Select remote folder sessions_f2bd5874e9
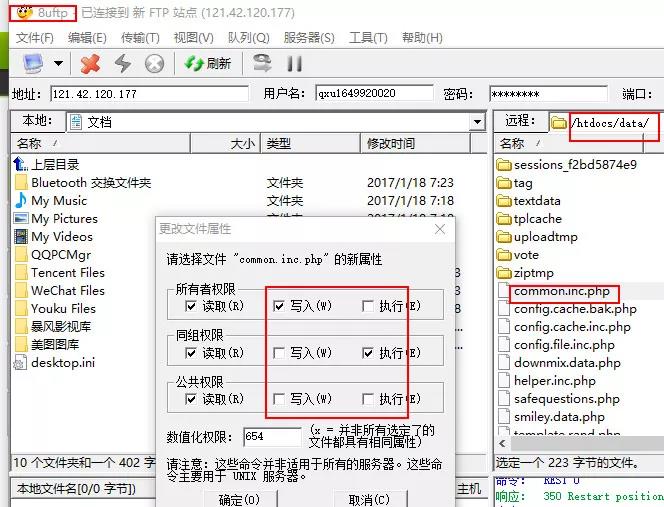The height and width of the screenshot is (507, 664). click(567, 165)
